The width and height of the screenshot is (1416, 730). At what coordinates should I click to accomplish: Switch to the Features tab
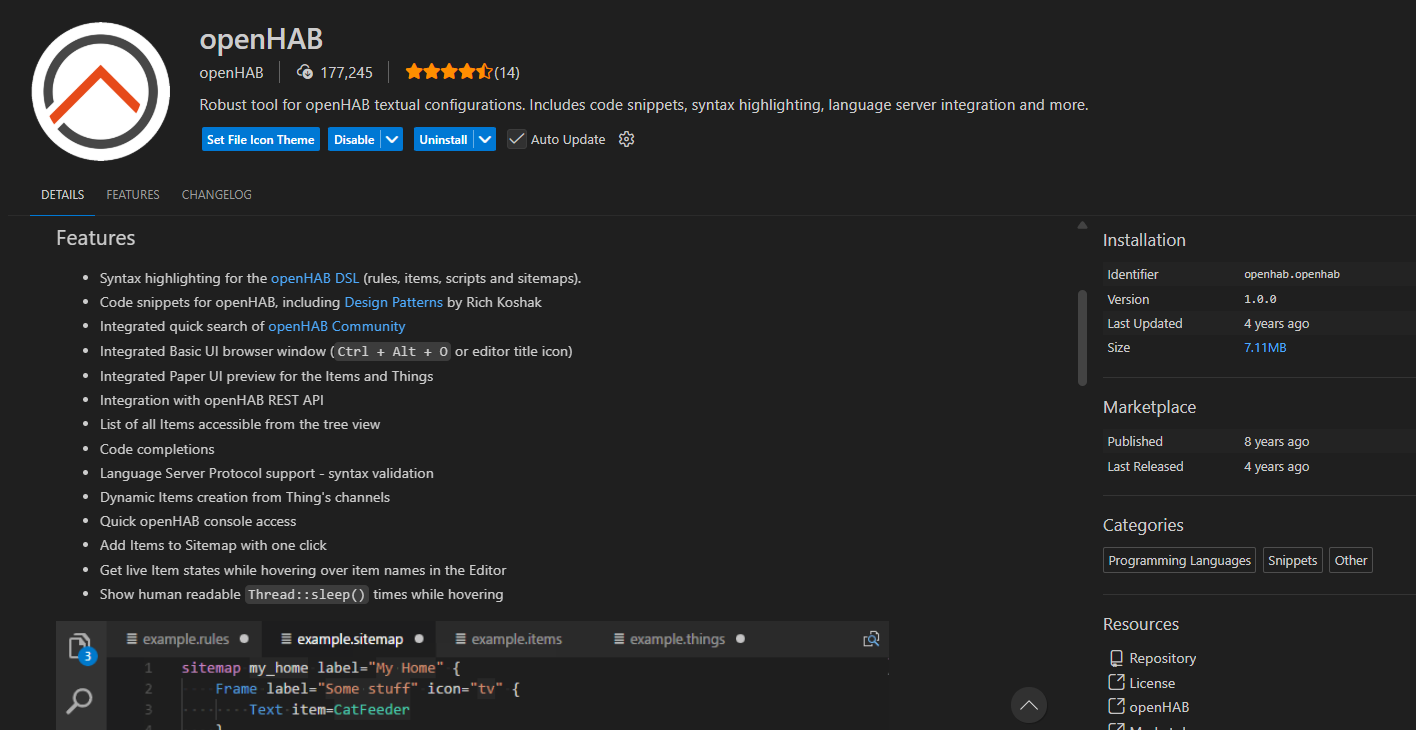(x=133, y=195)
